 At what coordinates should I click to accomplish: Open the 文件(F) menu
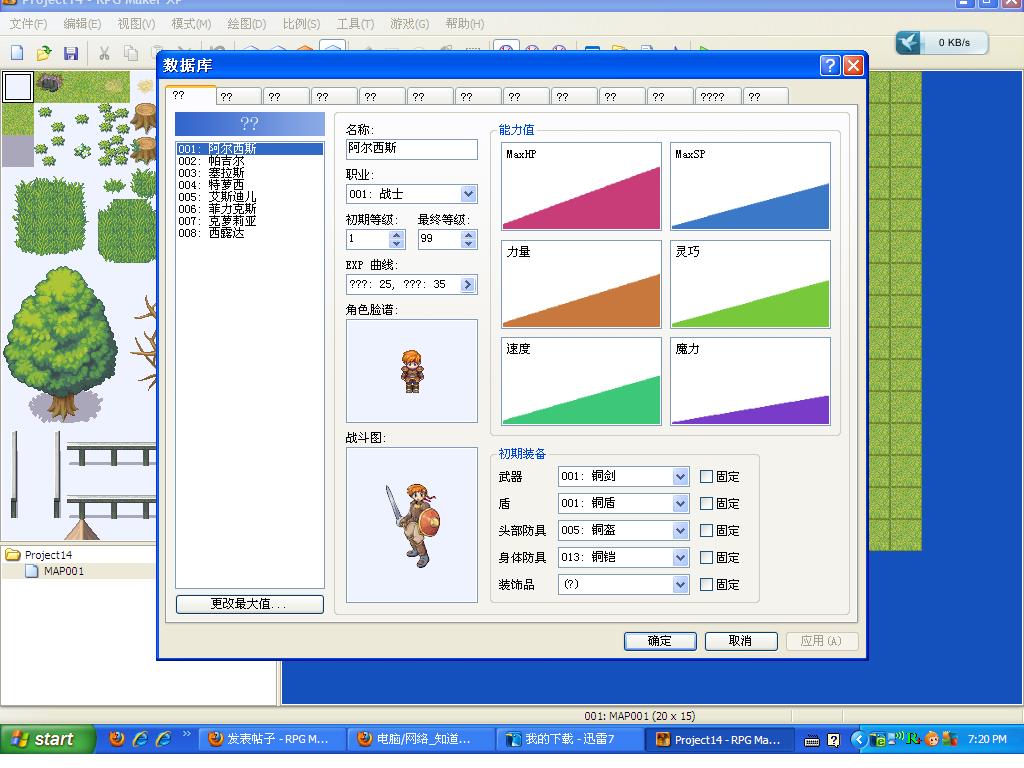tap(29, 24)
